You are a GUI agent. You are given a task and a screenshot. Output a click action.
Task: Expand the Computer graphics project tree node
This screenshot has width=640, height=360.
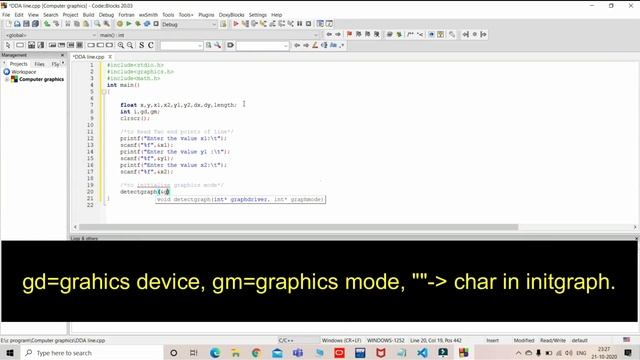click(x=7, y=79)
